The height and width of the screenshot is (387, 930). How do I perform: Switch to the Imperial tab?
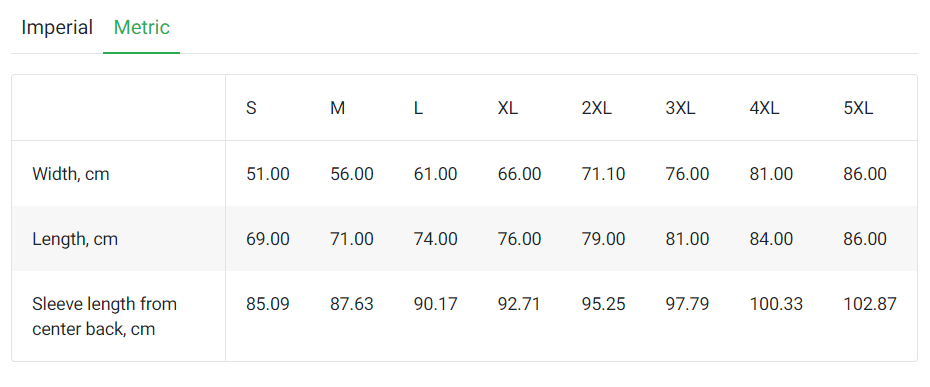[57, 27]
